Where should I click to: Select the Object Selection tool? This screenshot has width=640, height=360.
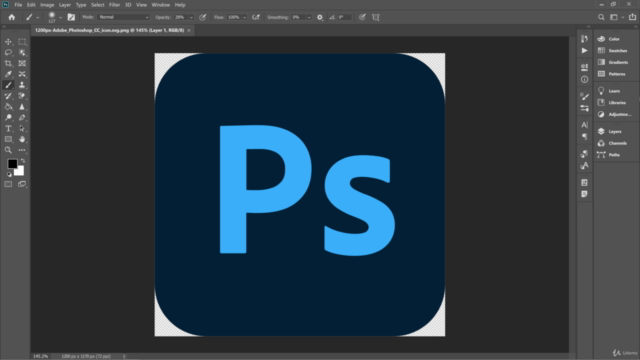[22, 52]
